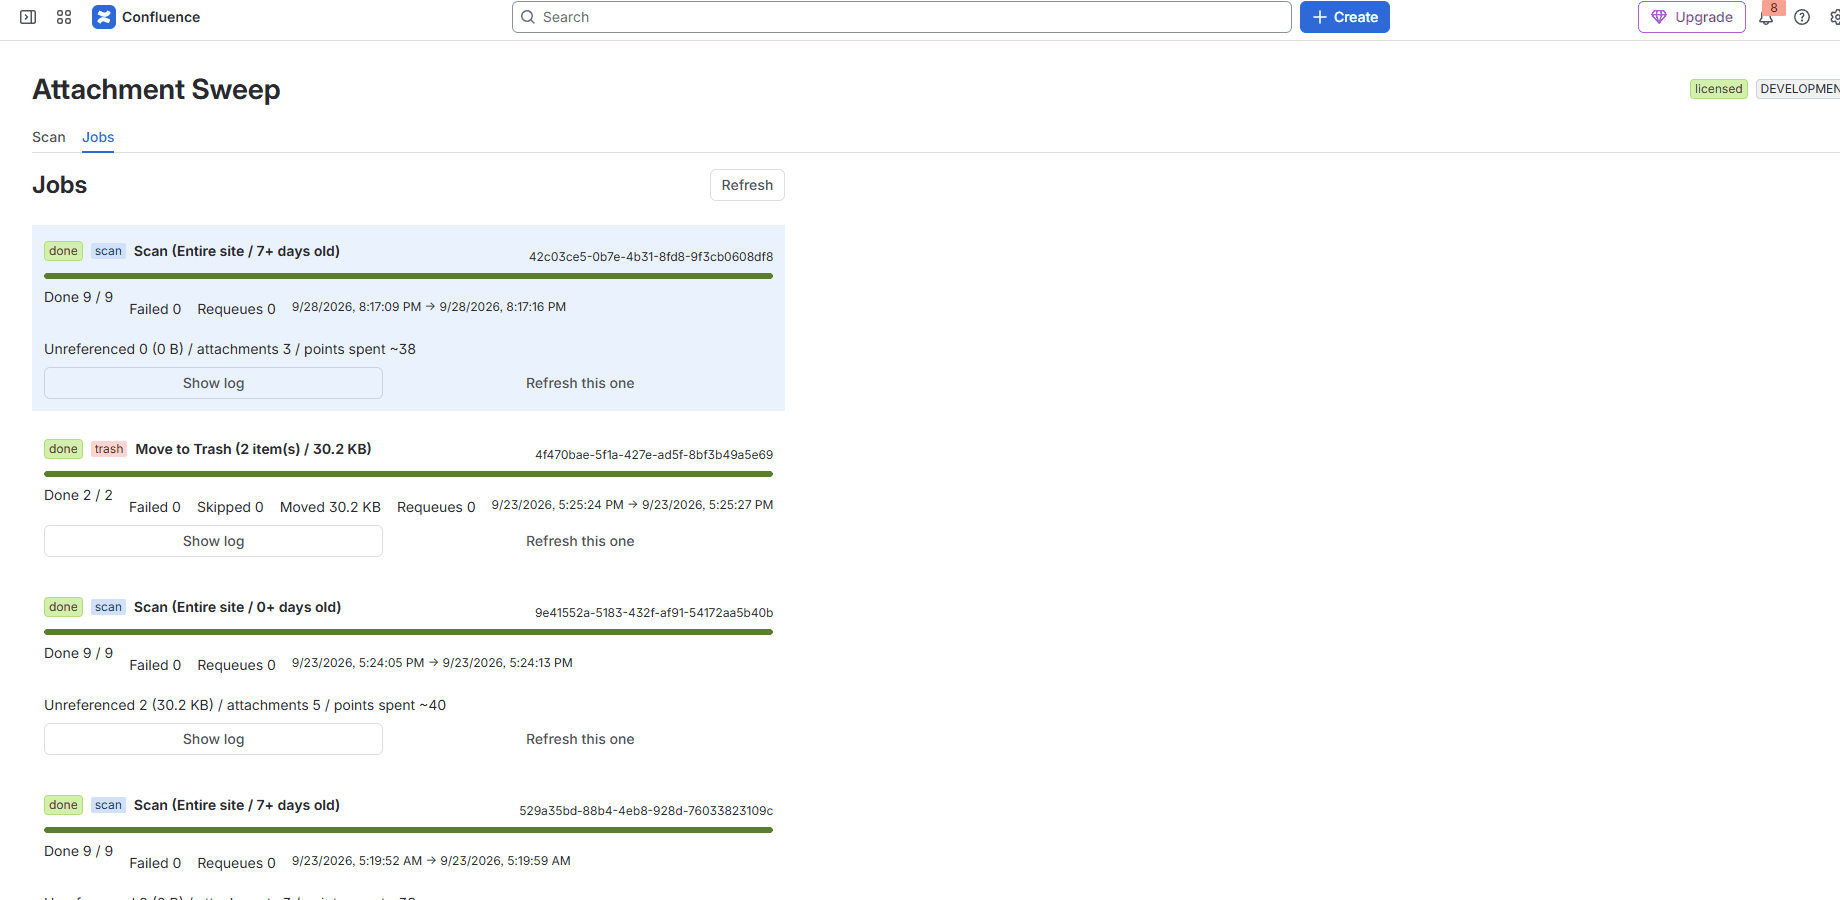This screenshot has width=1840, height=900.
Task: Open the app switcher grid icon
Action: click(x=64, y=17)
